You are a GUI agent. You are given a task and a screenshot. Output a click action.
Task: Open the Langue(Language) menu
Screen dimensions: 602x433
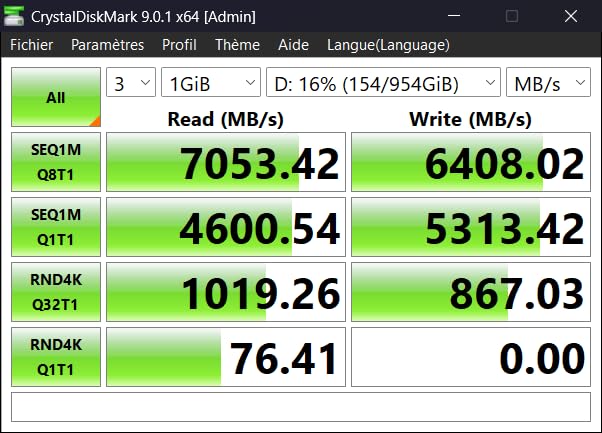pyautogui.click(x=388, y=45)
